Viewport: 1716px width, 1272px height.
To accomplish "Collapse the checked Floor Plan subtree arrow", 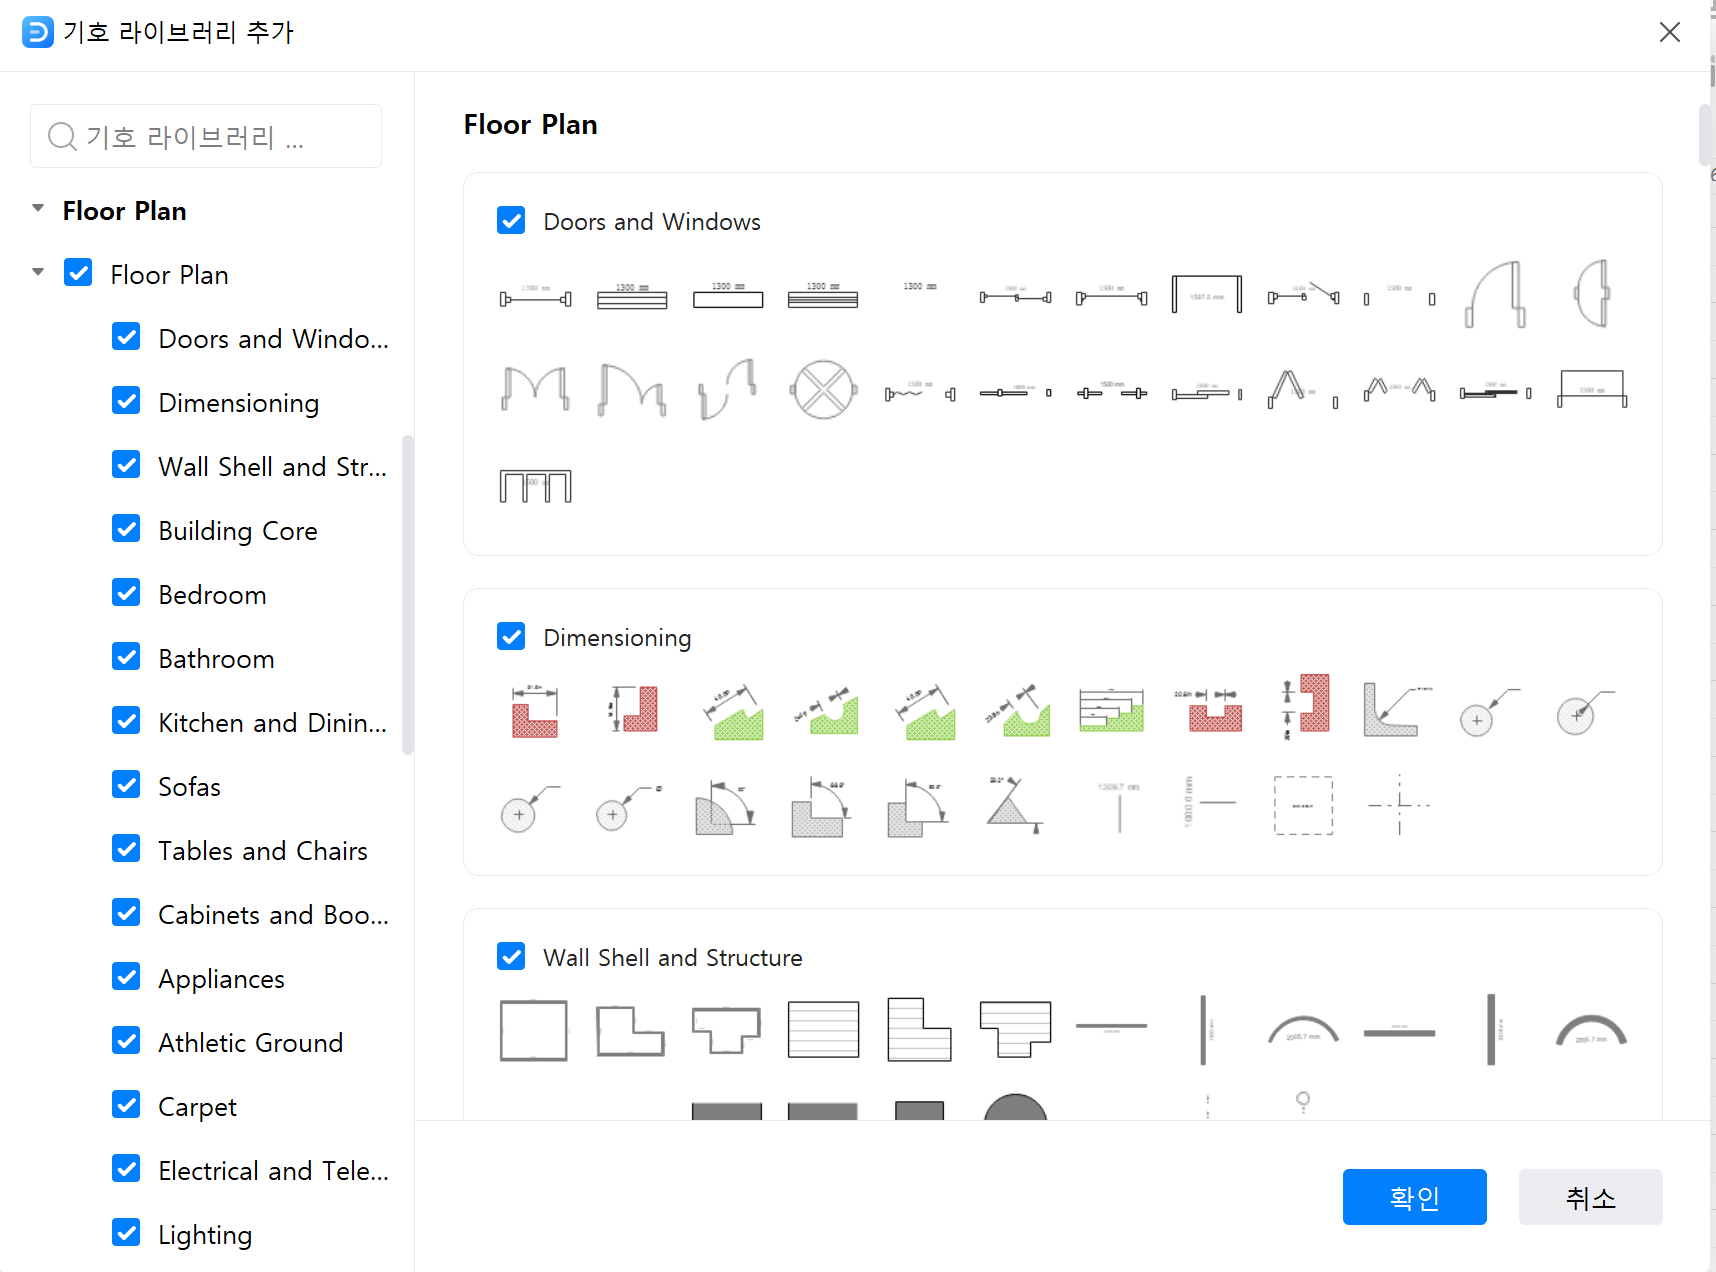I will point(38,273).
